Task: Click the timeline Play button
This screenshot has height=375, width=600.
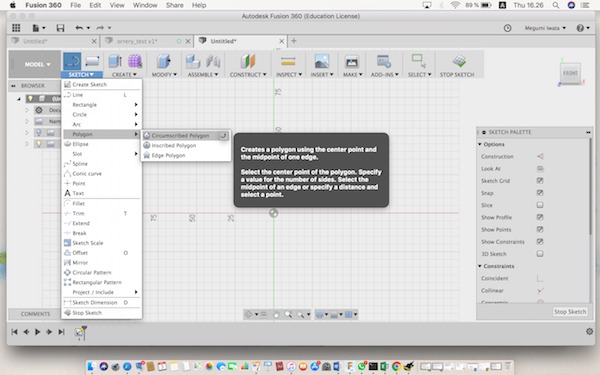Action: click(38, 332)
